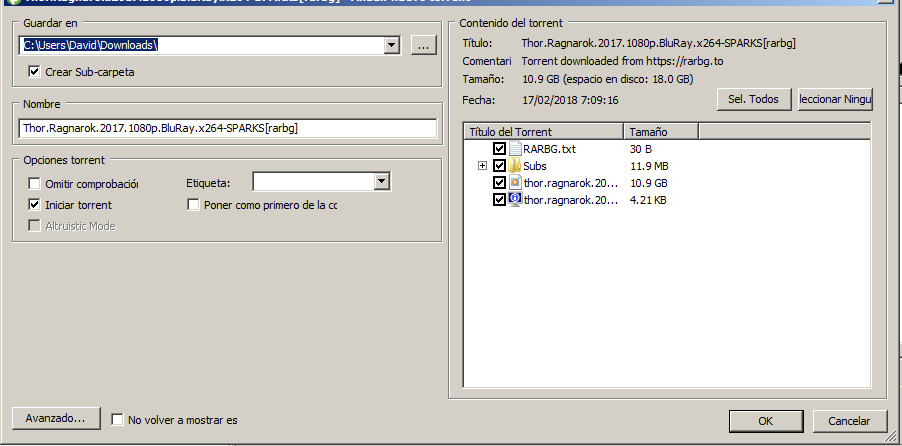Image resolution: width=902 pixels, height=446 pixels.
Task: Toggle the Crear Sub-carpeta checkbox
Action: [x=35, y=72]
